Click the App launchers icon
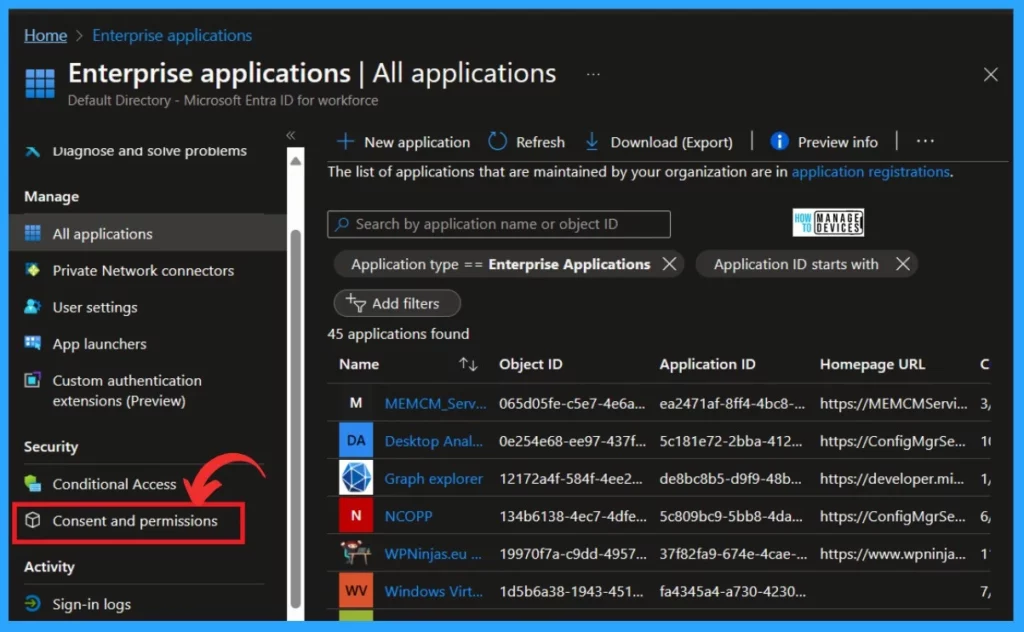The height and width of the screenshot is (632, 1024). 33,343
